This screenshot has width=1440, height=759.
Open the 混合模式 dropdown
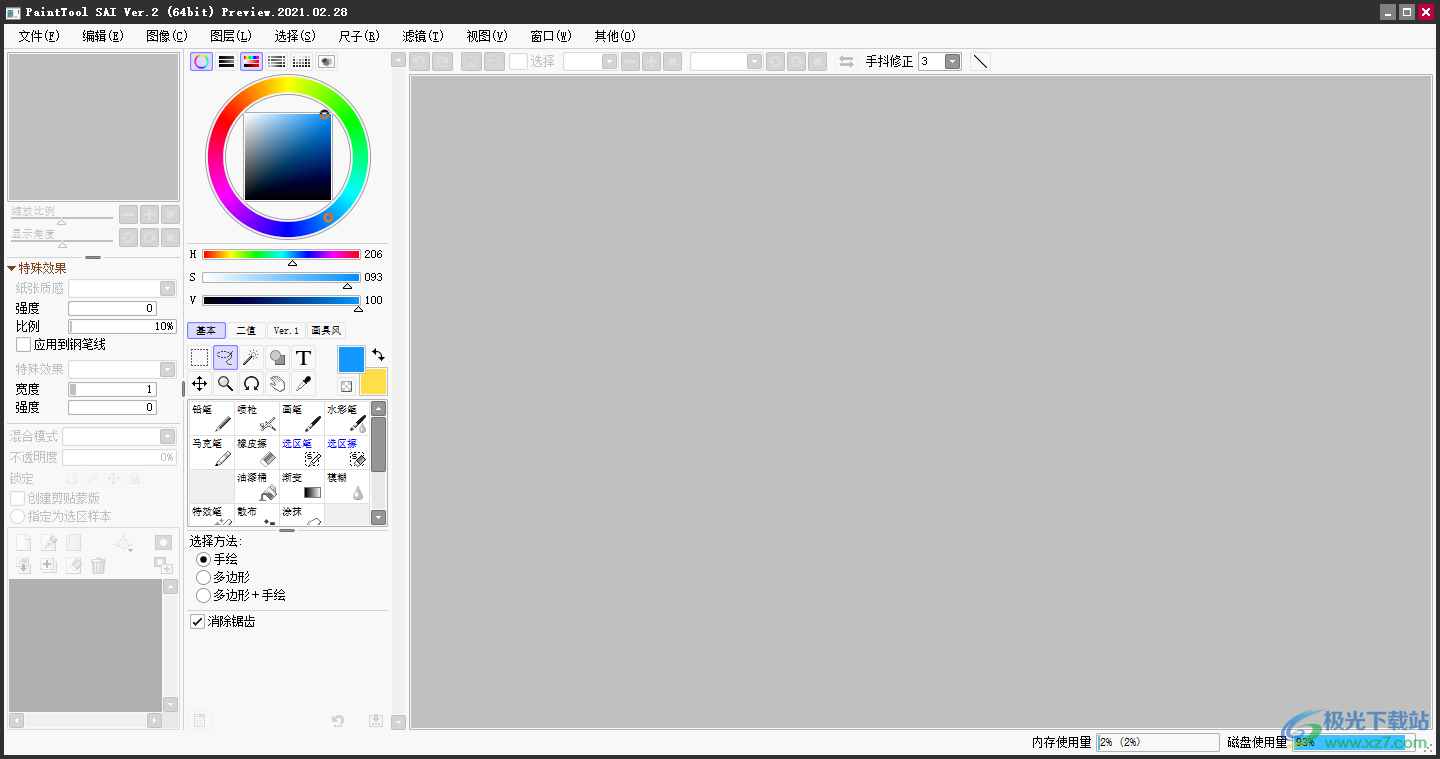168,436
